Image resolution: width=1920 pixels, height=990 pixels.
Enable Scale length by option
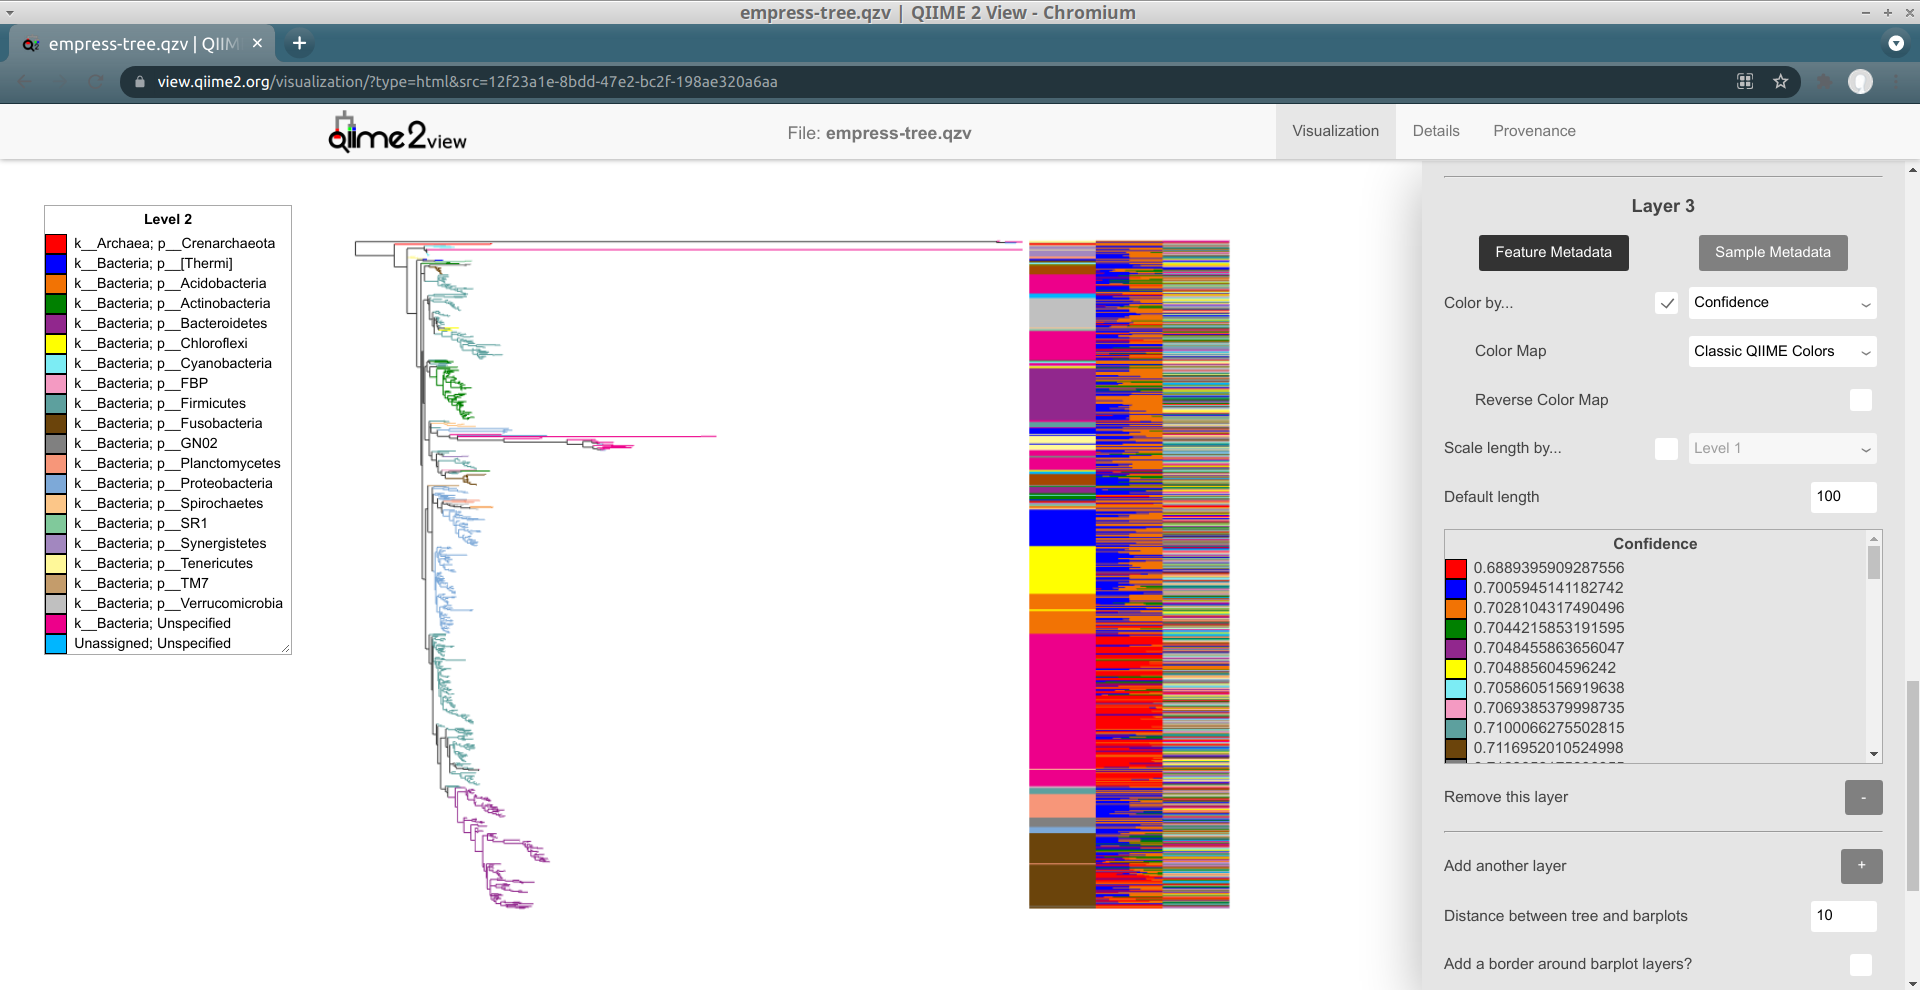1665,448
